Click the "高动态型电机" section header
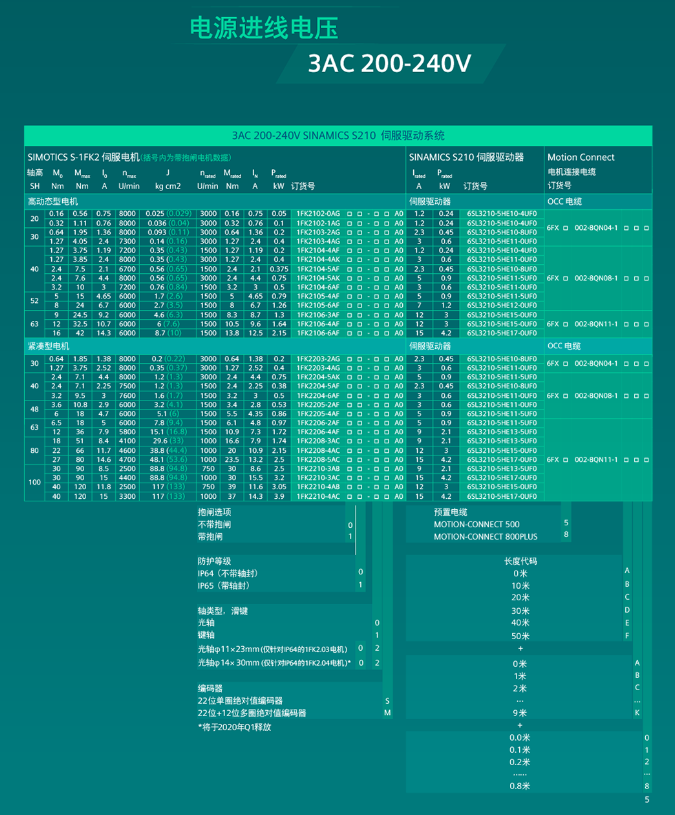The image size is (675, 815). click(52, 201)
